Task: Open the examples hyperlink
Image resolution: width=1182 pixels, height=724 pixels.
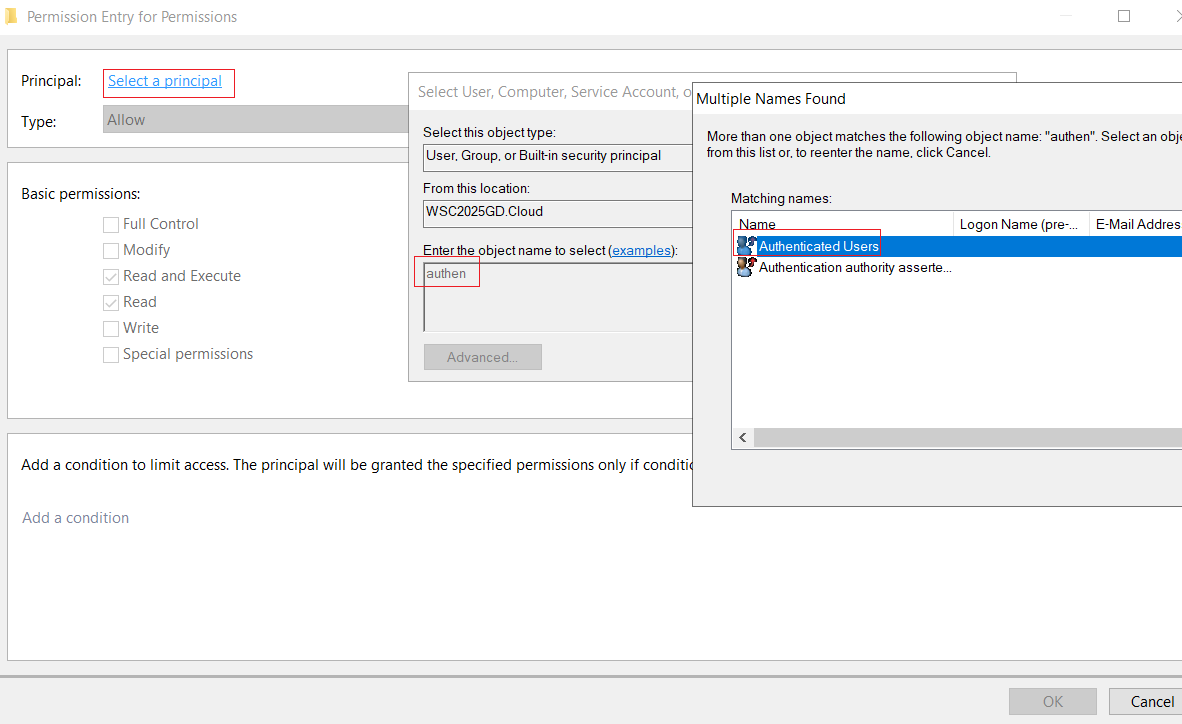Action: coord(641,250)
